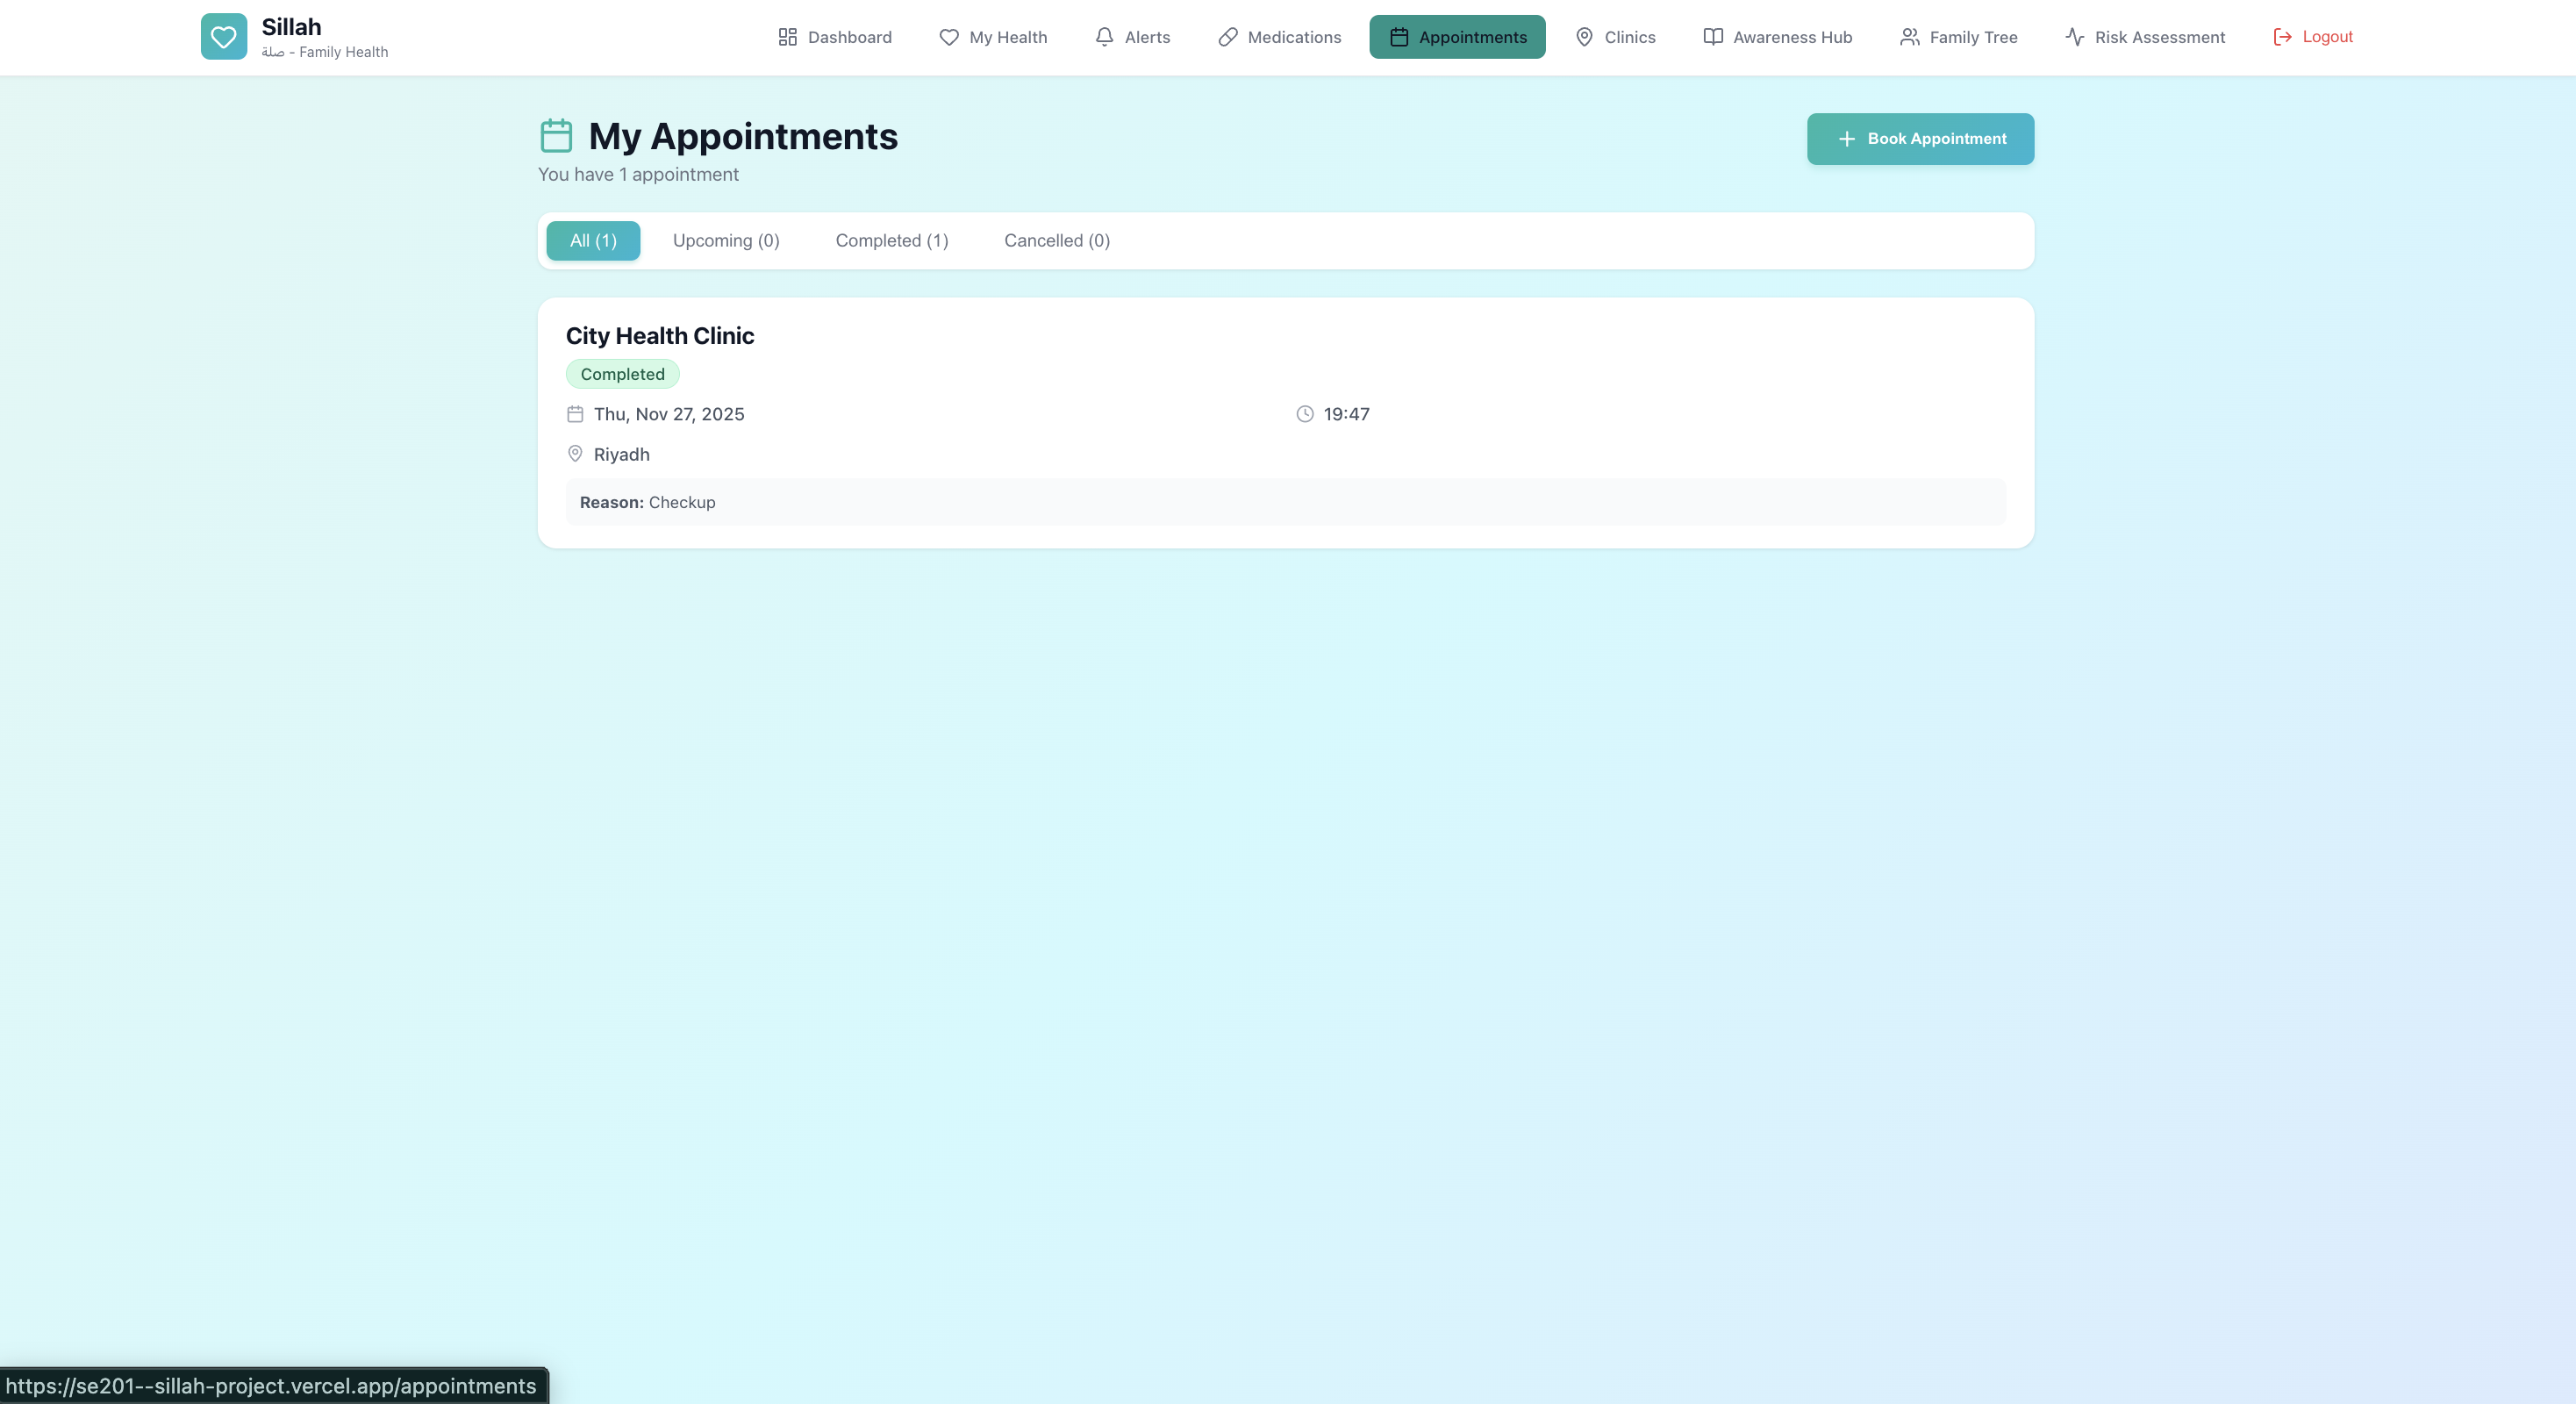Switch to the Upcoming filter tab

(x=726, y=240)
